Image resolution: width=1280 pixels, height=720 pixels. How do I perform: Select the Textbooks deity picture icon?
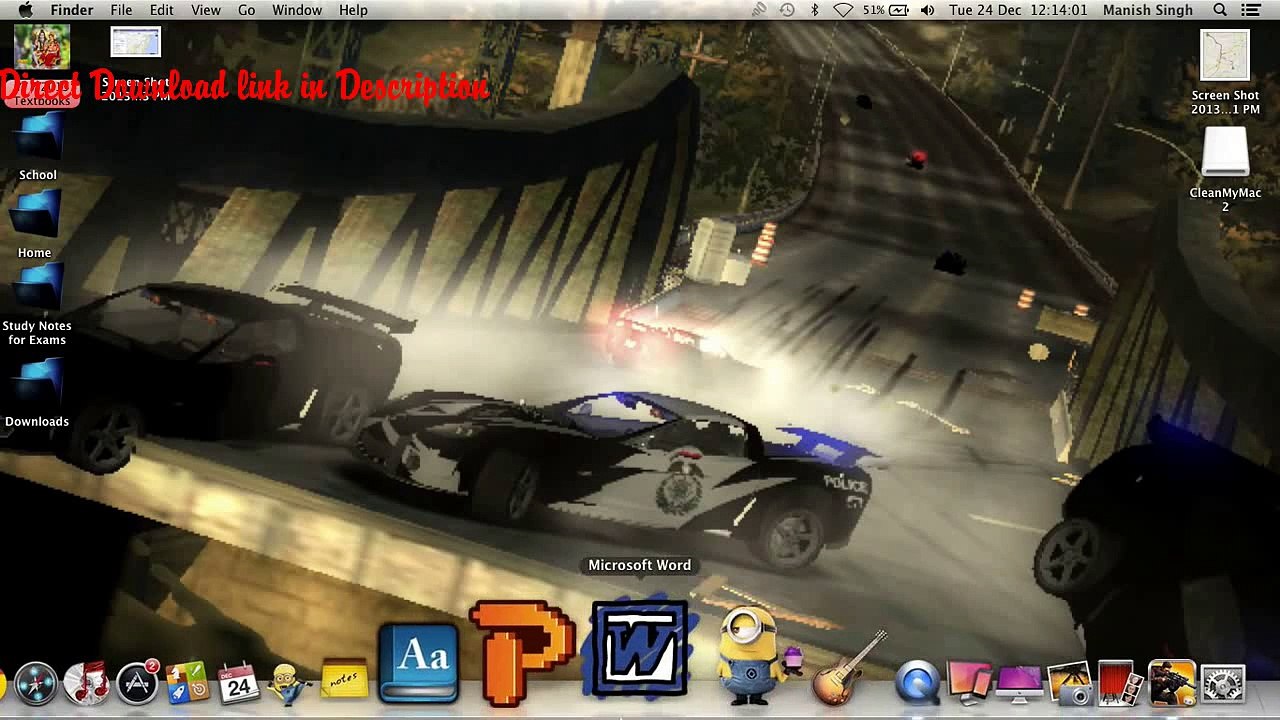tap(42, 47)
